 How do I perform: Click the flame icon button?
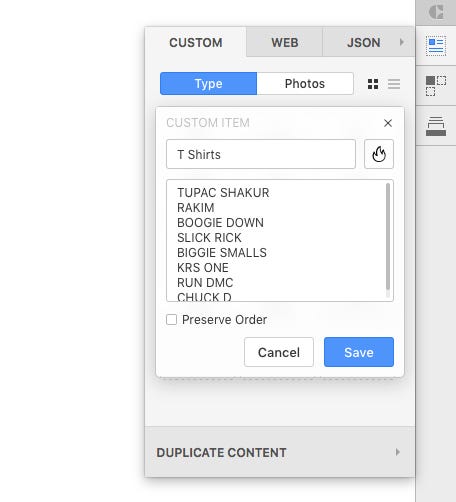pos(379,154)
